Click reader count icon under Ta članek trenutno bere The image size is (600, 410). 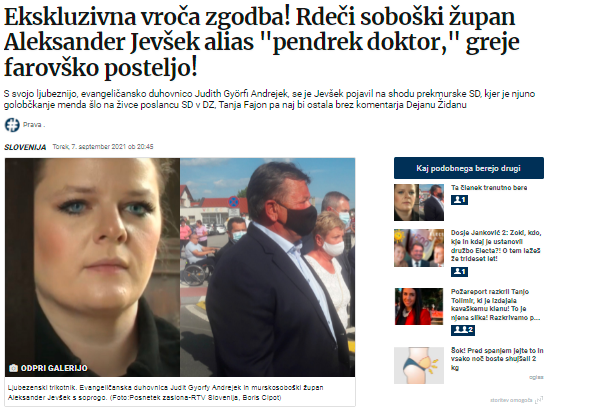pos(459,200)
